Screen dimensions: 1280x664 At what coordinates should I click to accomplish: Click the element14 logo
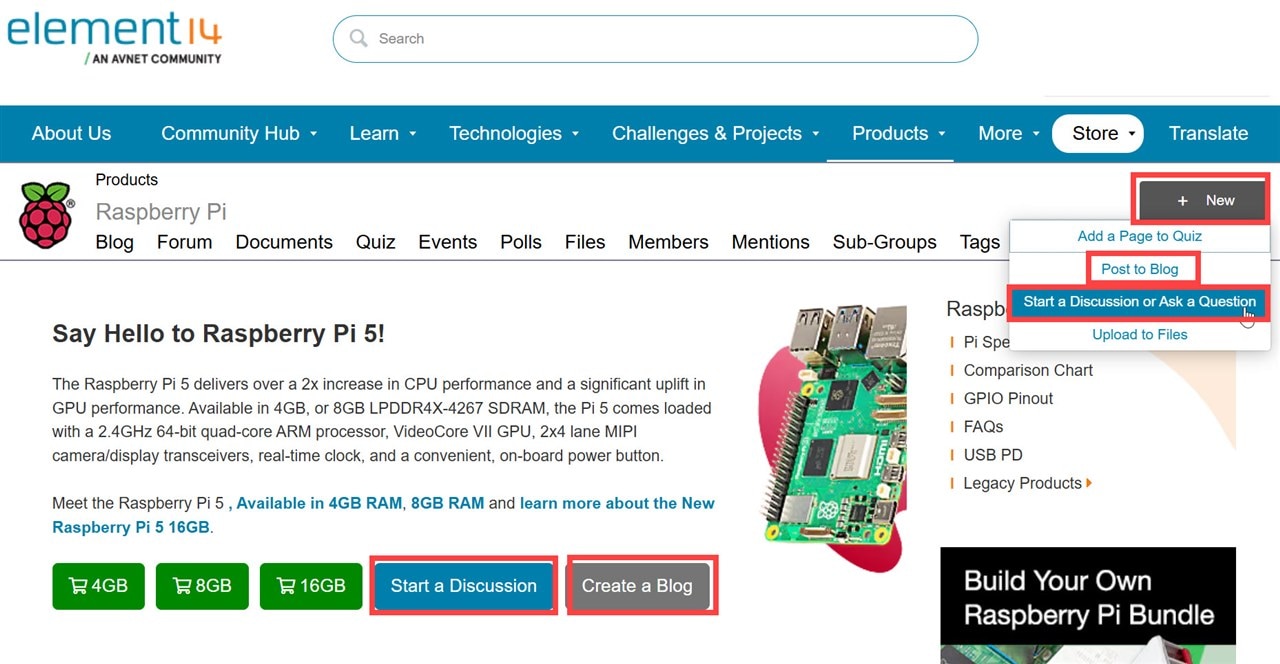(x=114, y=38)
